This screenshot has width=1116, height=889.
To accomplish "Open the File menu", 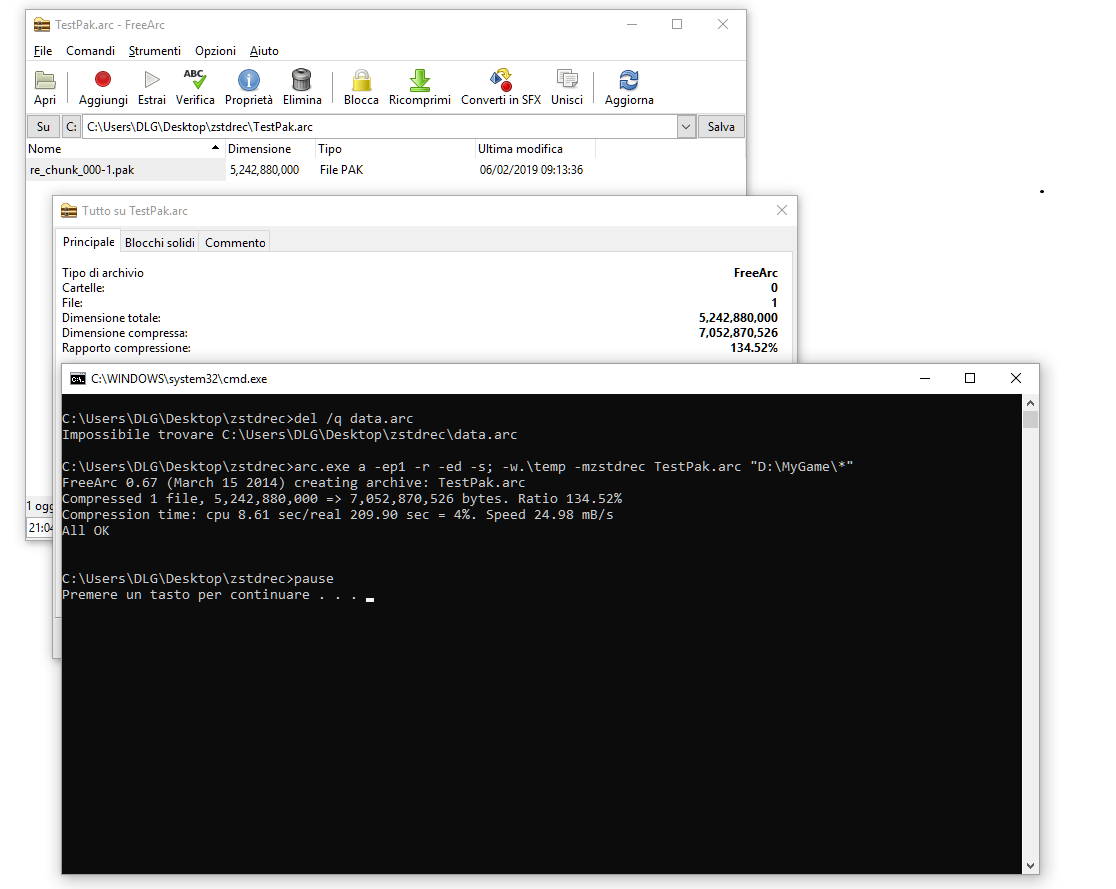I will [43, 51].
